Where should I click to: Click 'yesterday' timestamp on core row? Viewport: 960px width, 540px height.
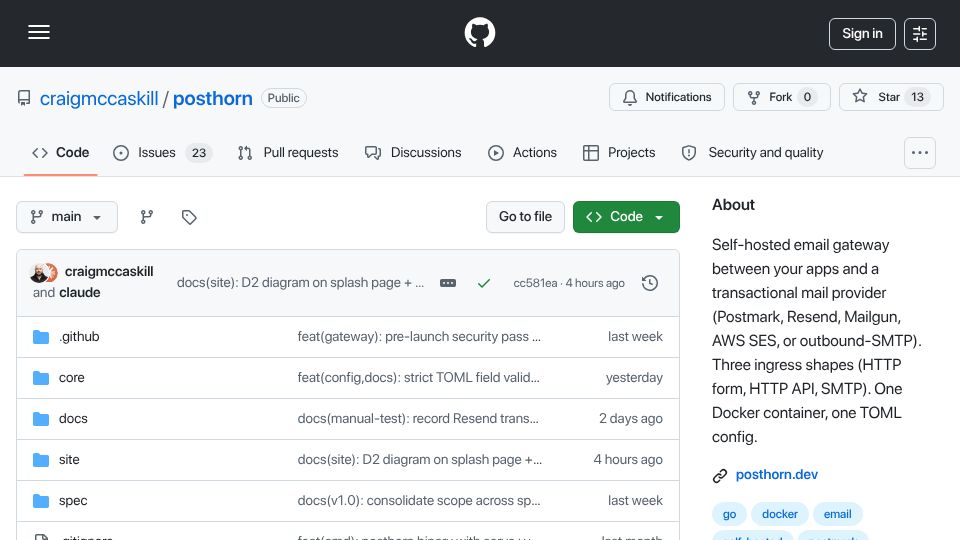coord(634,378)
